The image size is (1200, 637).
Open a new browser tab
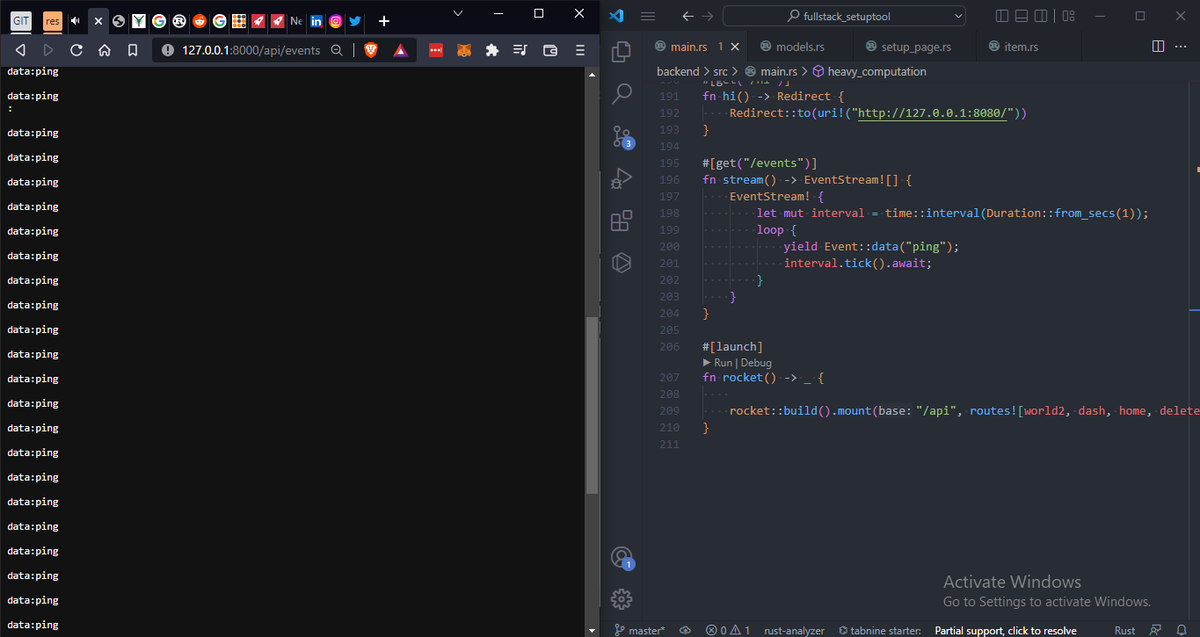click(x=384, y=20)
